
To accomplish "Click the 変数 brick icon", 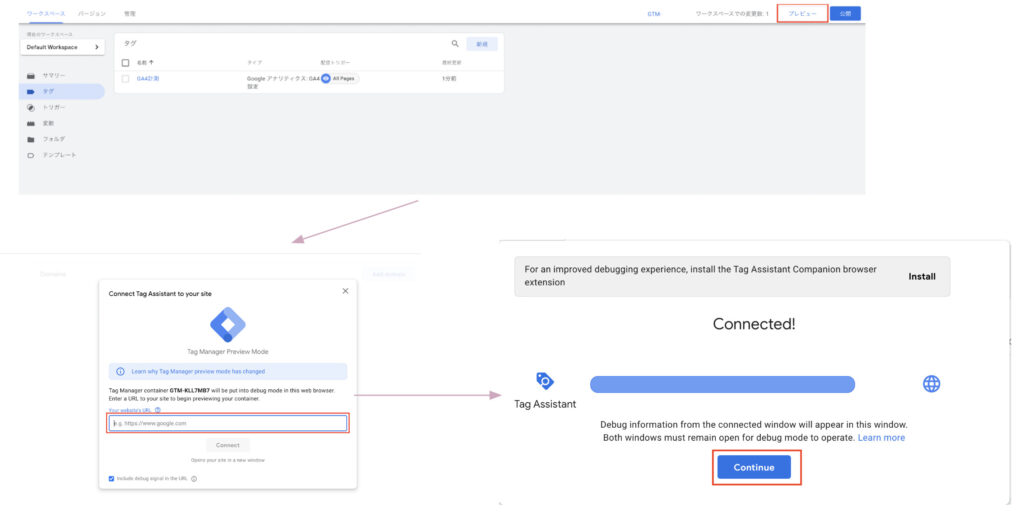I will (31, 123).
